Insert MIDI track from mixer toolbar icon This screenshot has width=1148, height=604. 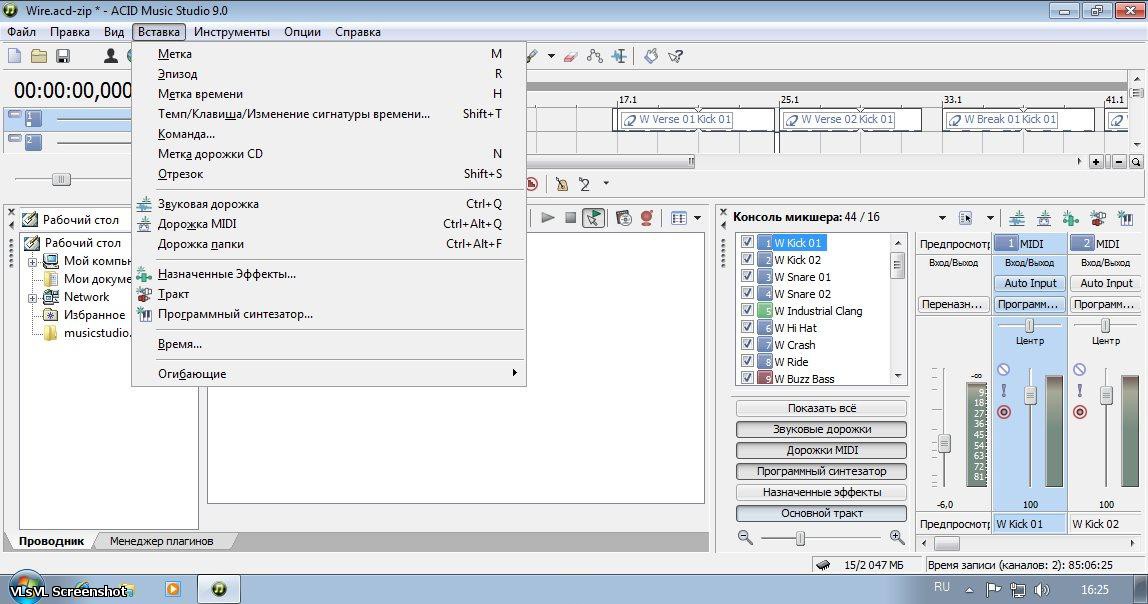pyautogui.click(x=1044, y=217)
